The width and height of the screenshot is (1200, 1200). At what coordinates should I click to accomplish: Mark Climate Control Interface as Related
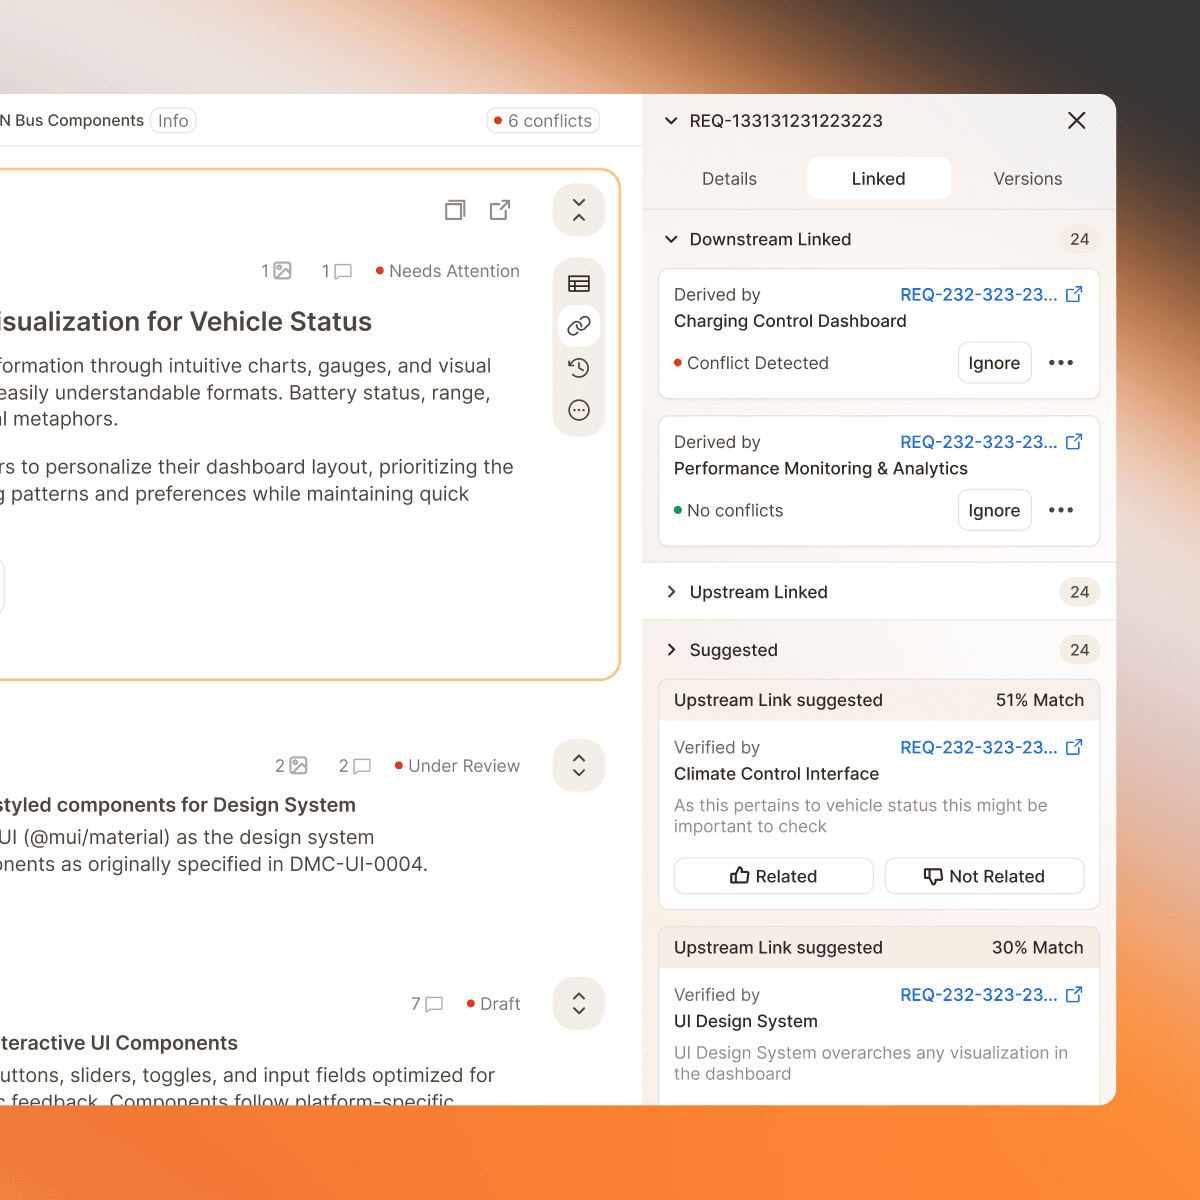point(774,876)
